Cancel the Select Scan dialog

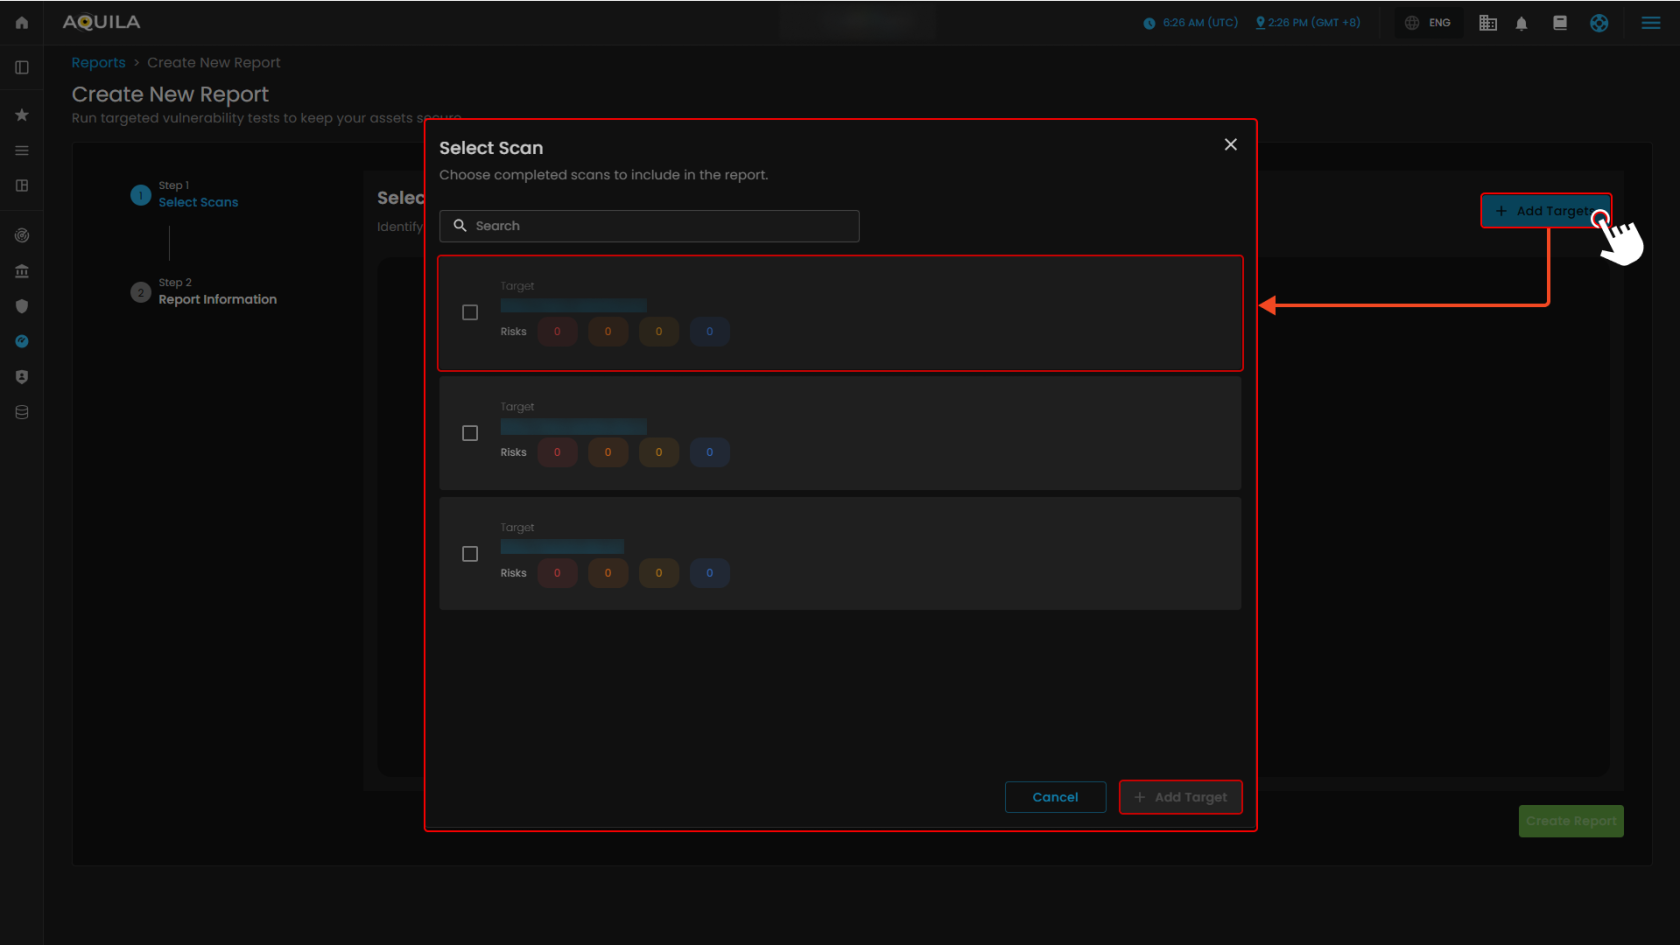(x=1055, y=797)
